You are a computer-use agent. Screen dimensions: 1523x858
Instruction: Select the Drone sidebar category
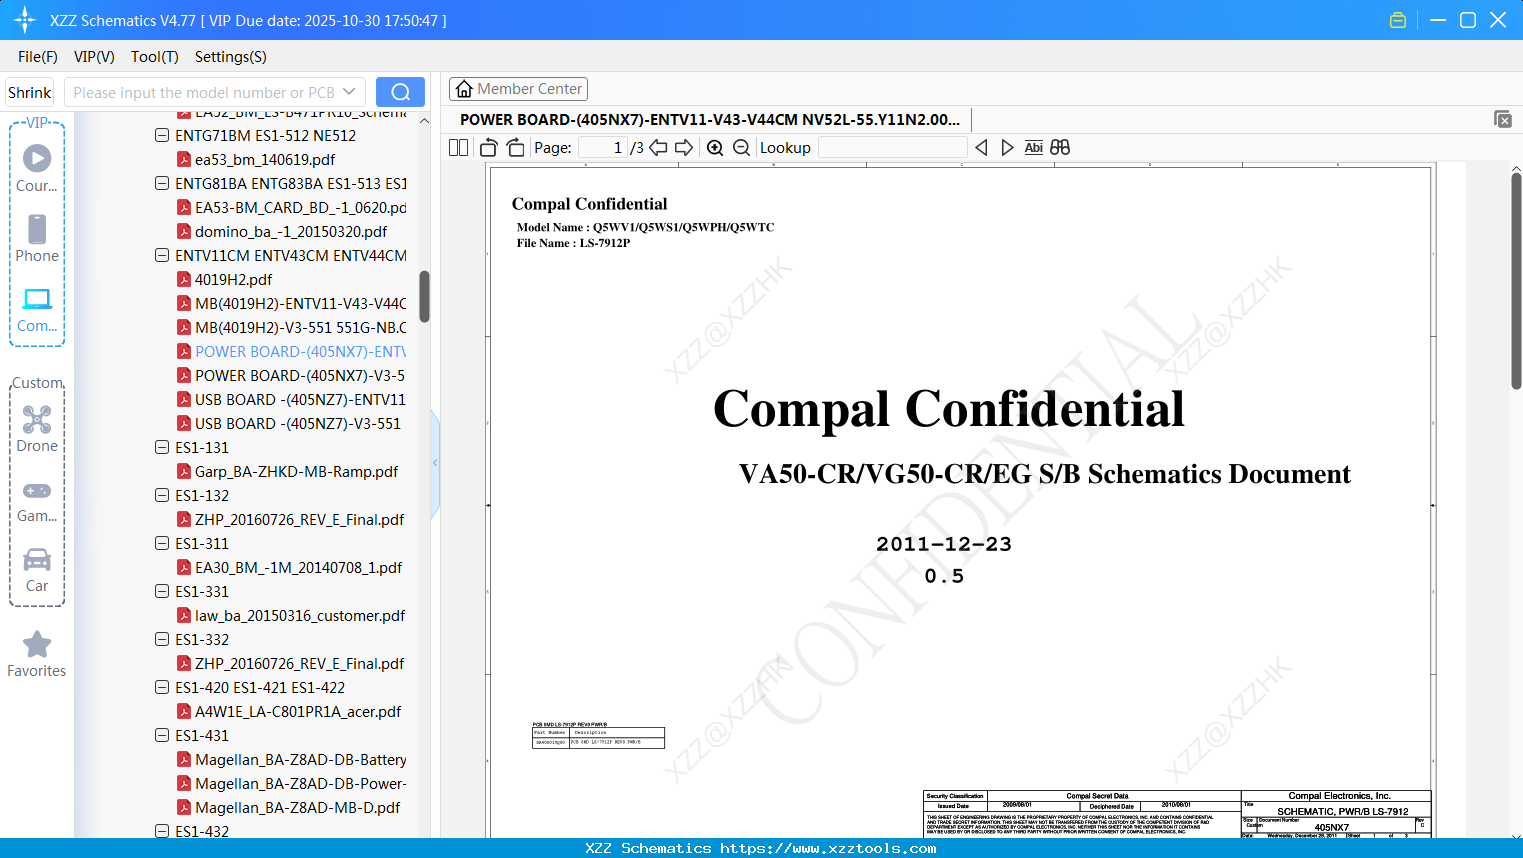pyautogui.click(x=37, y=429)
